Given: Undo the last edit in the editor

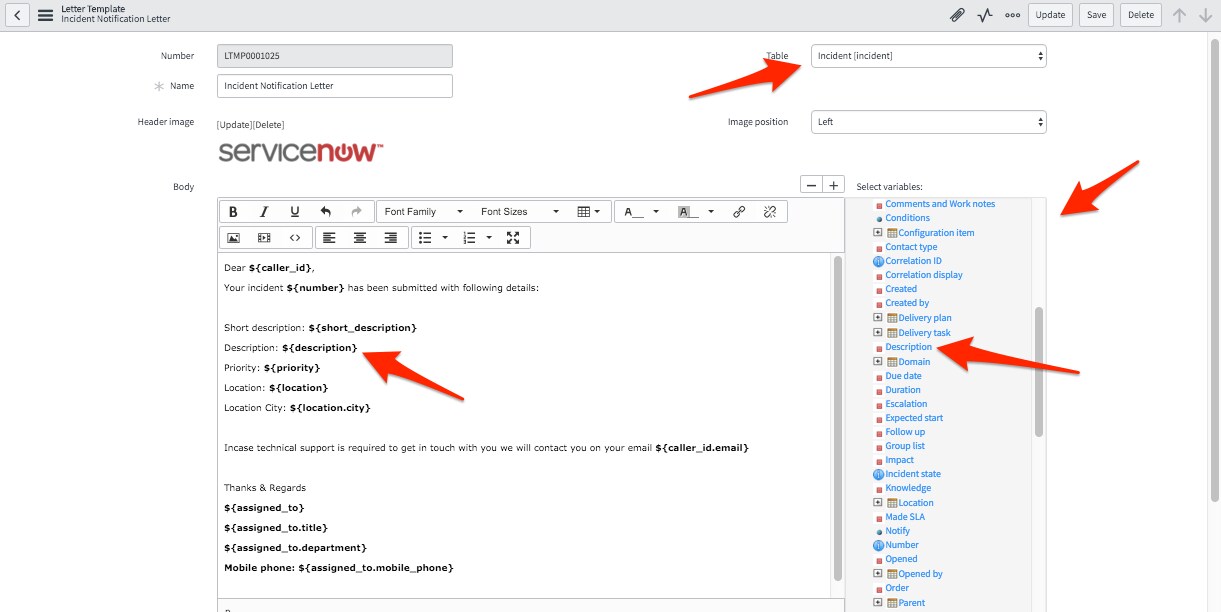Looking at the screenshot, I should pyautogui.click(x=325, y=212).
